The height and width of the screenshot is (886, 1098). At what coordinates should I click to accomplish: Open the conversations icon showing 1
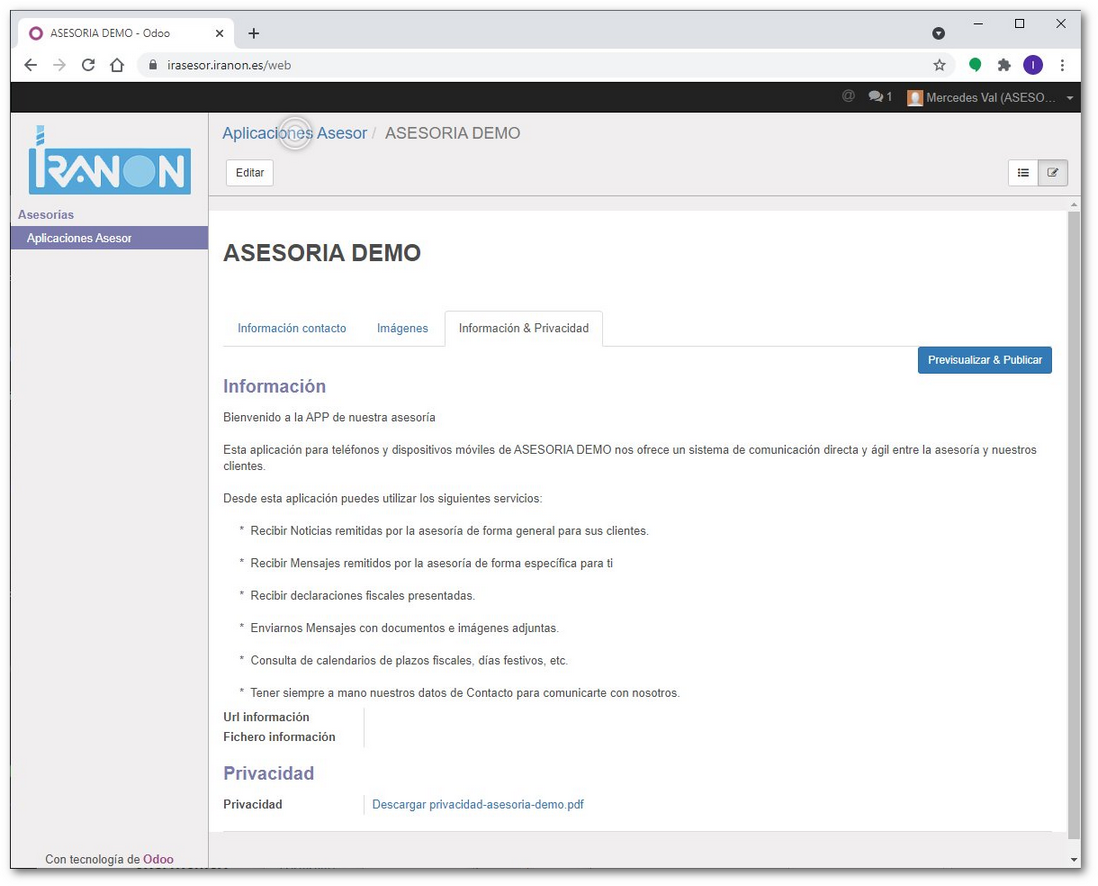click(880, 97)
